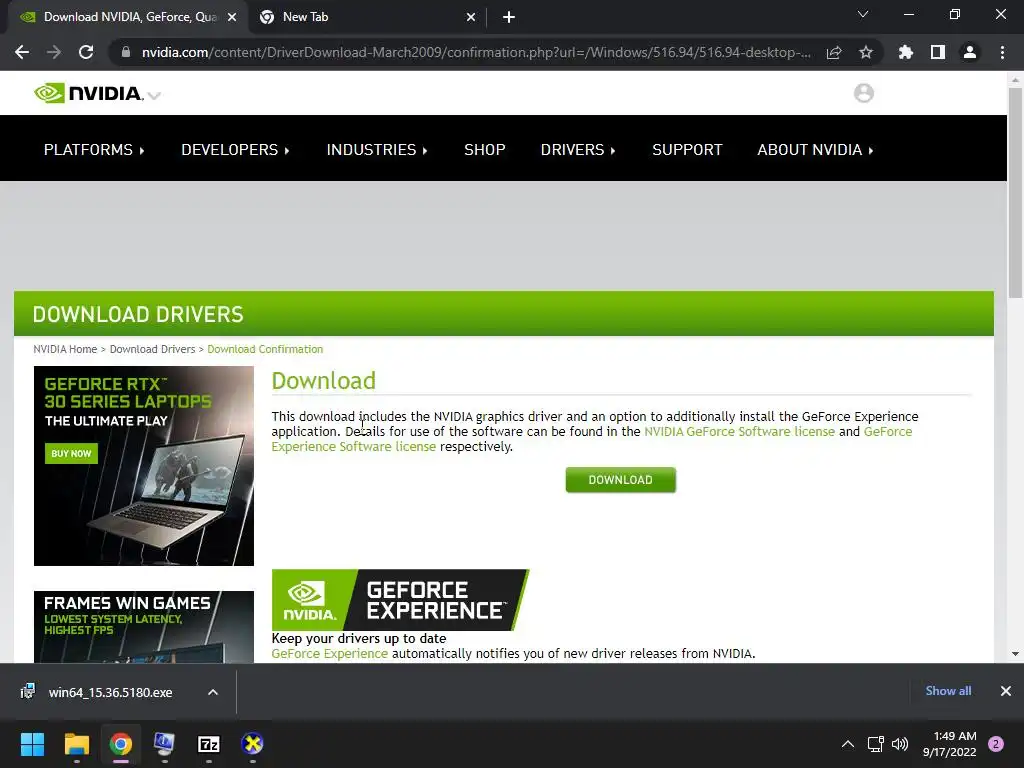Click the GeForce Experience logo banner
The width and height of the screenshot is (1024, 768).
coord(400,600)
